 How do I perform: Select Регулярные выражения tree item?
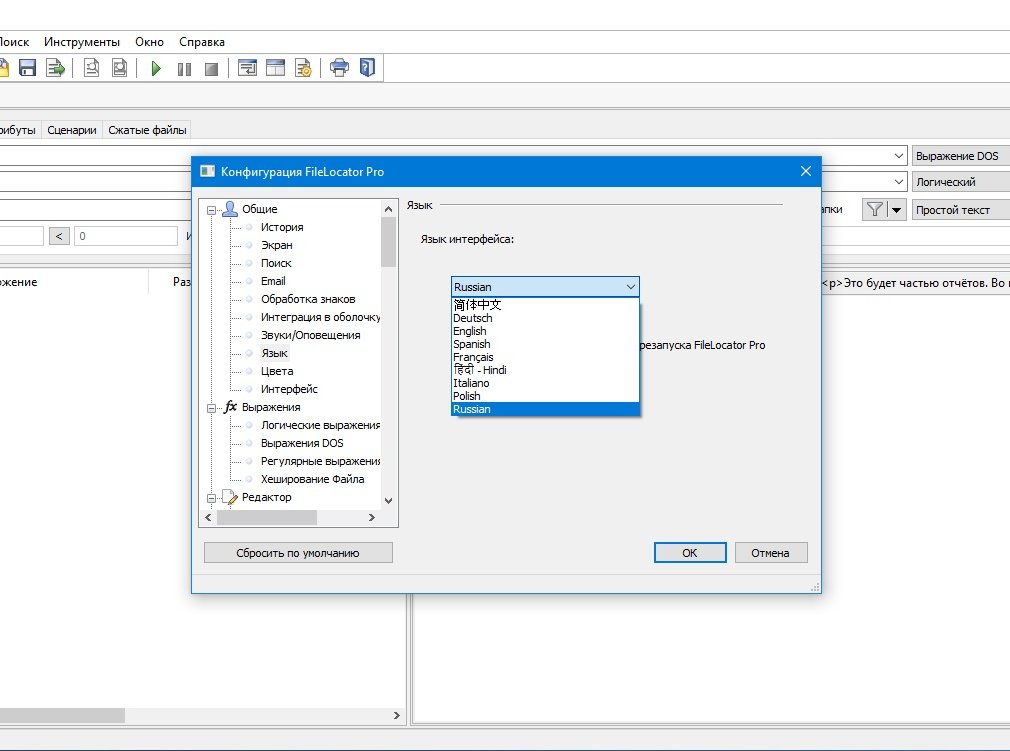tap(319, 462)
